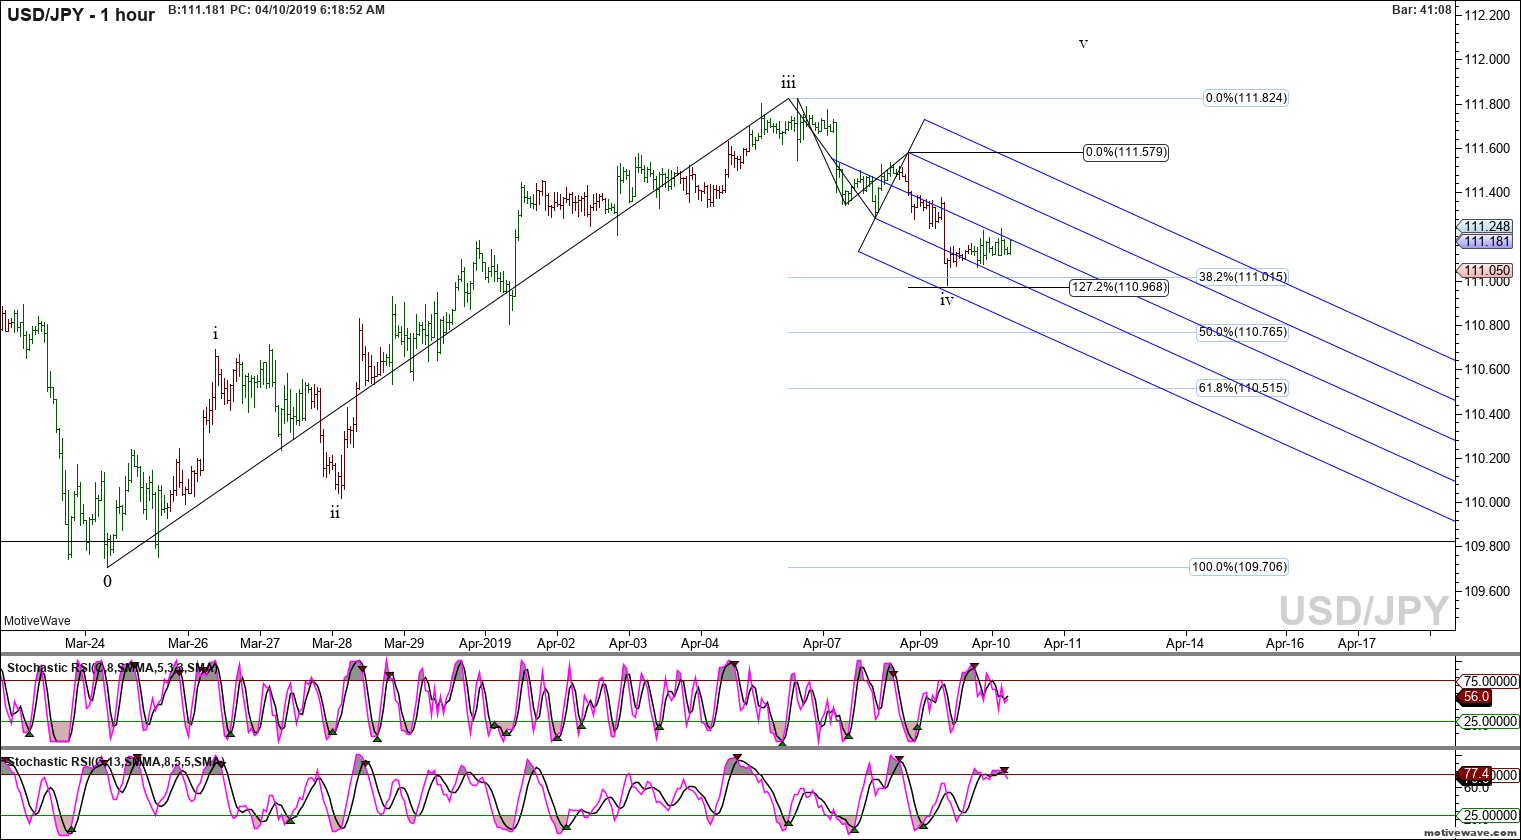This screenshot has height=840, width=1521.
Task: Click the Apr-14 date on time axis
Action: [1185, 643]
